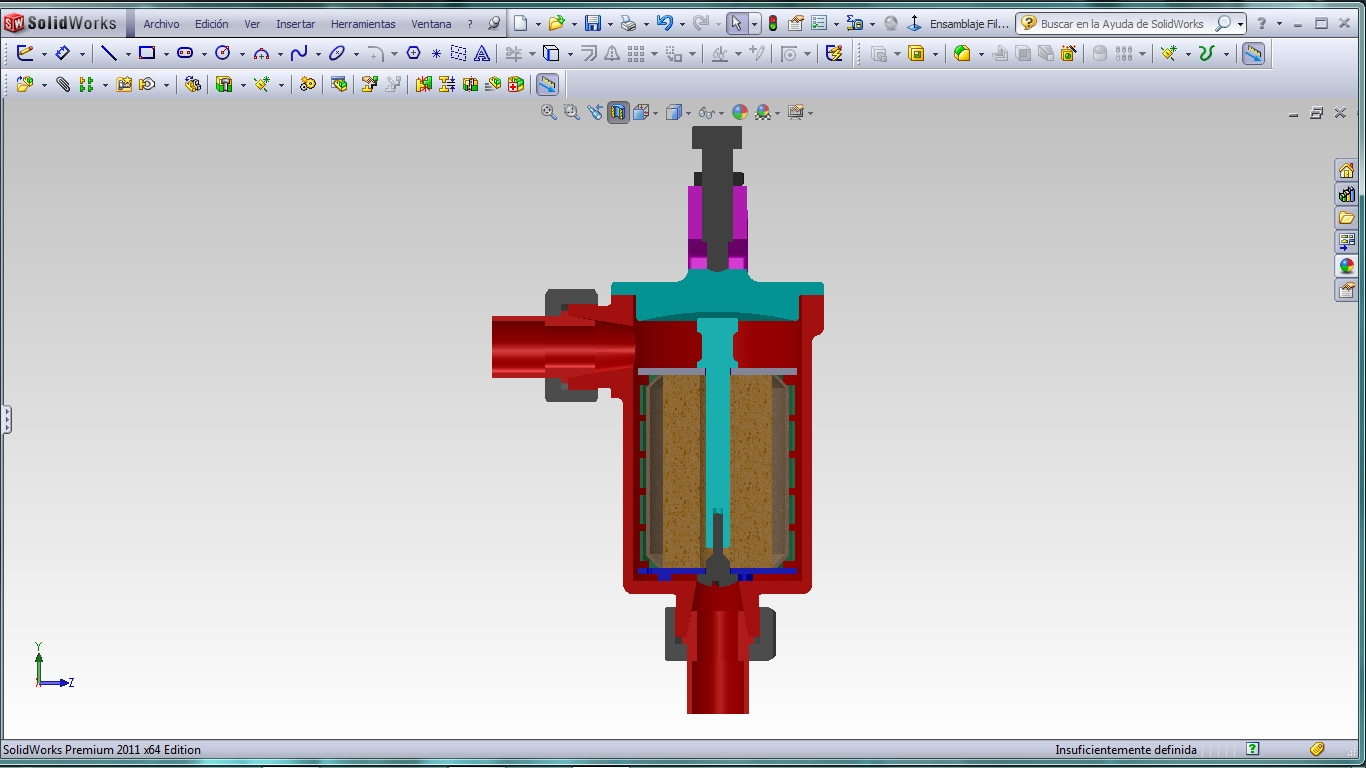Select the Text sketch tool
The image size is (1366, 768).
[x=482, y=54]
